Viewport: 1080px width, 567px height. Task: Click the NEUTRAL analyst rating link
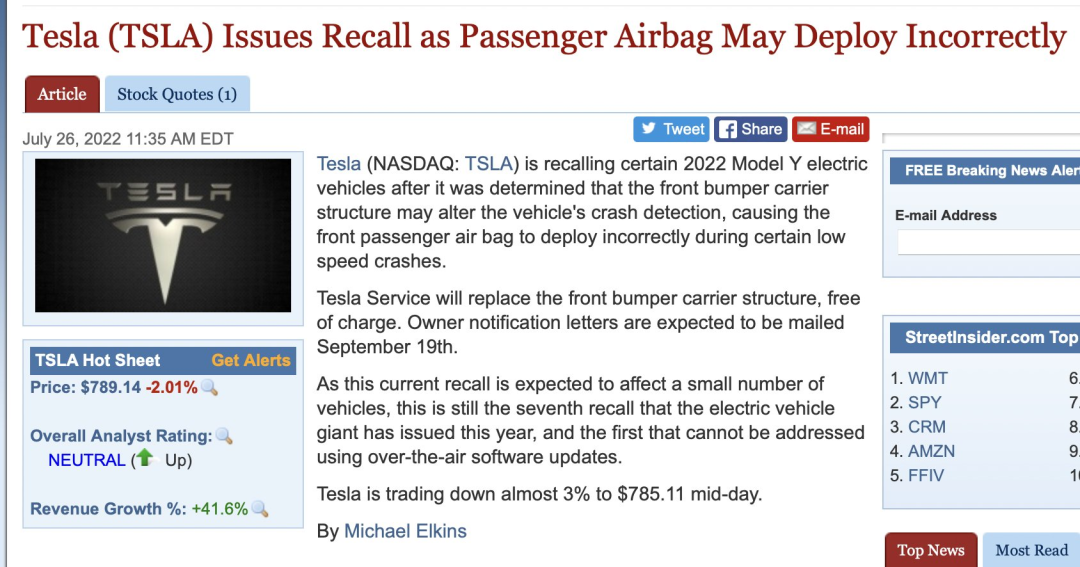[x=87, y=460]
